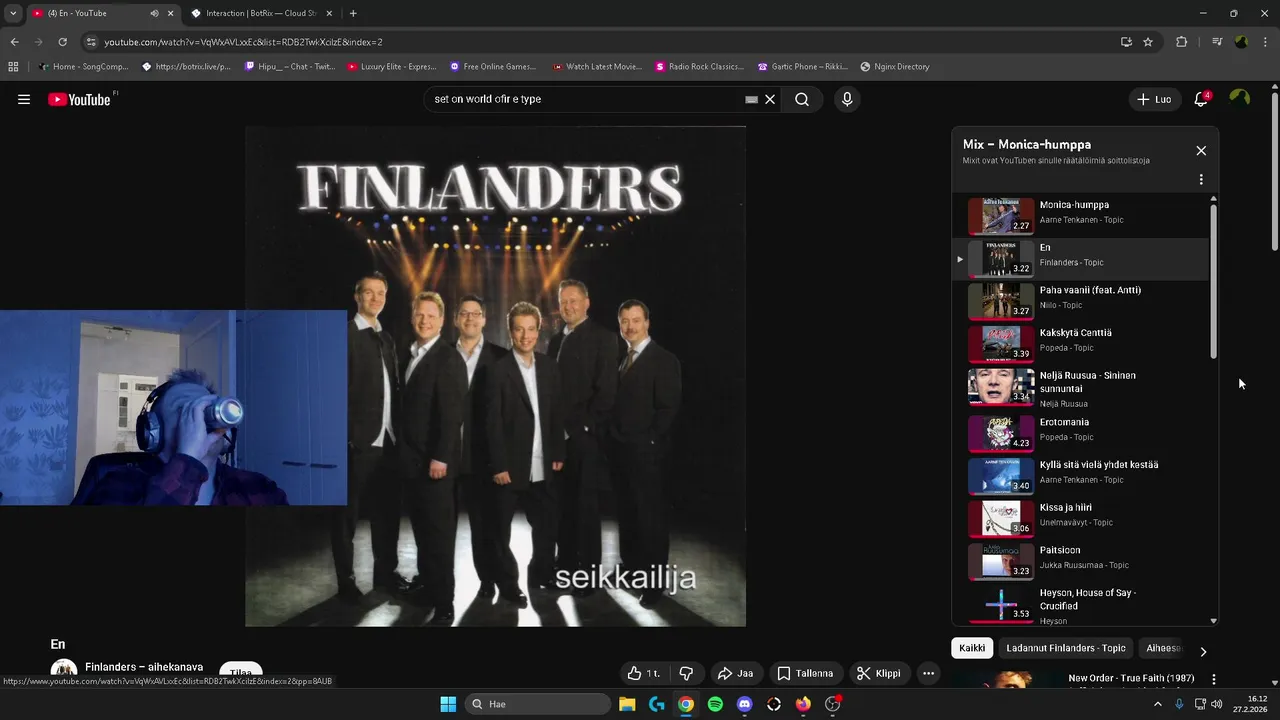
Task: Open the tab search dropdown arrow
Action: coord(13,13)
